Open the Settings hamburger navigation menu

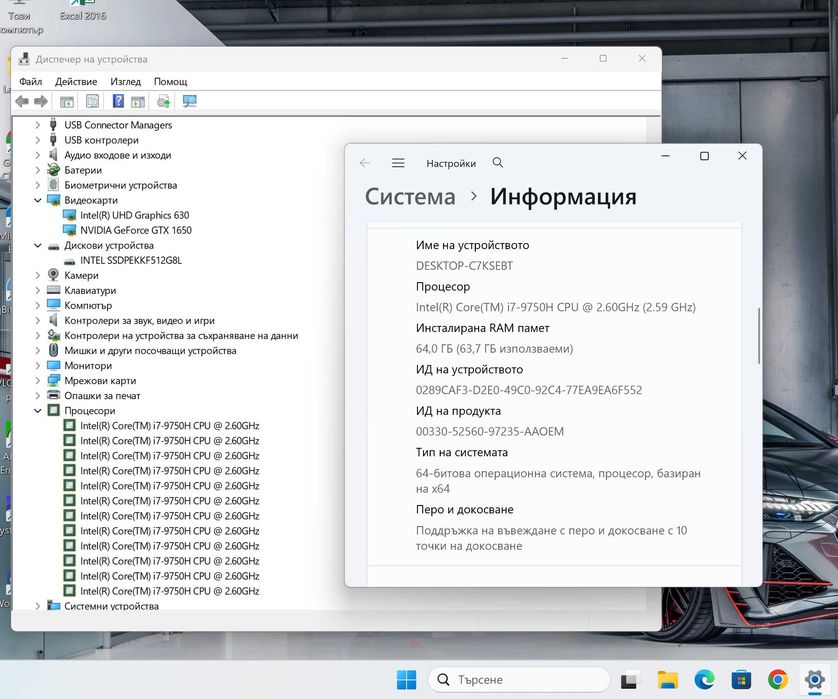coord(398,163)
